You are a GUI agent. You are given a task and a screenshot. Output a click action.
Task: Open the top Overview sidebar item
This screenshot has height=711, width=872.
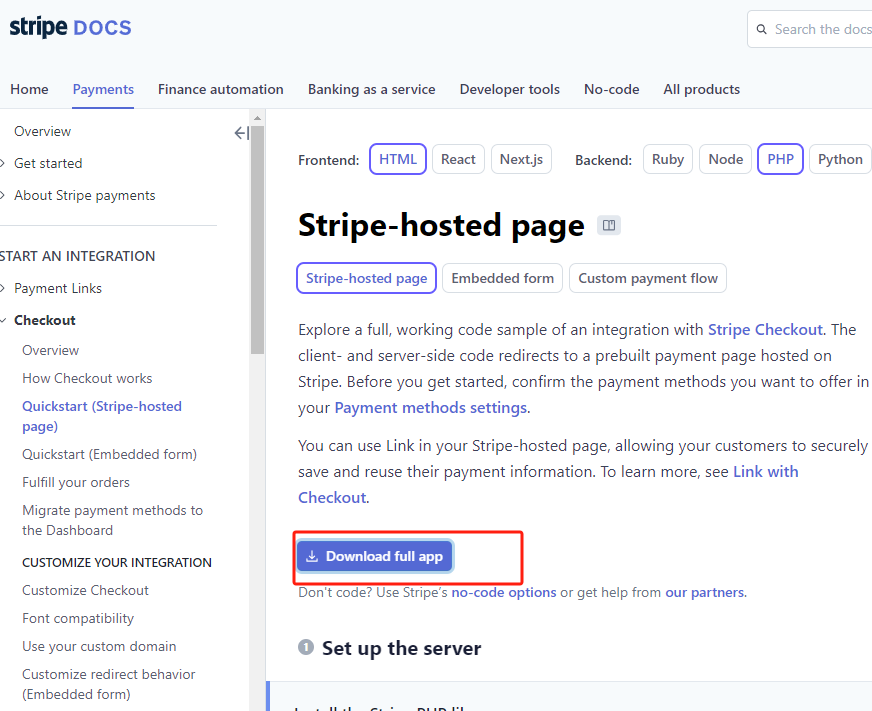click(43, 131)
